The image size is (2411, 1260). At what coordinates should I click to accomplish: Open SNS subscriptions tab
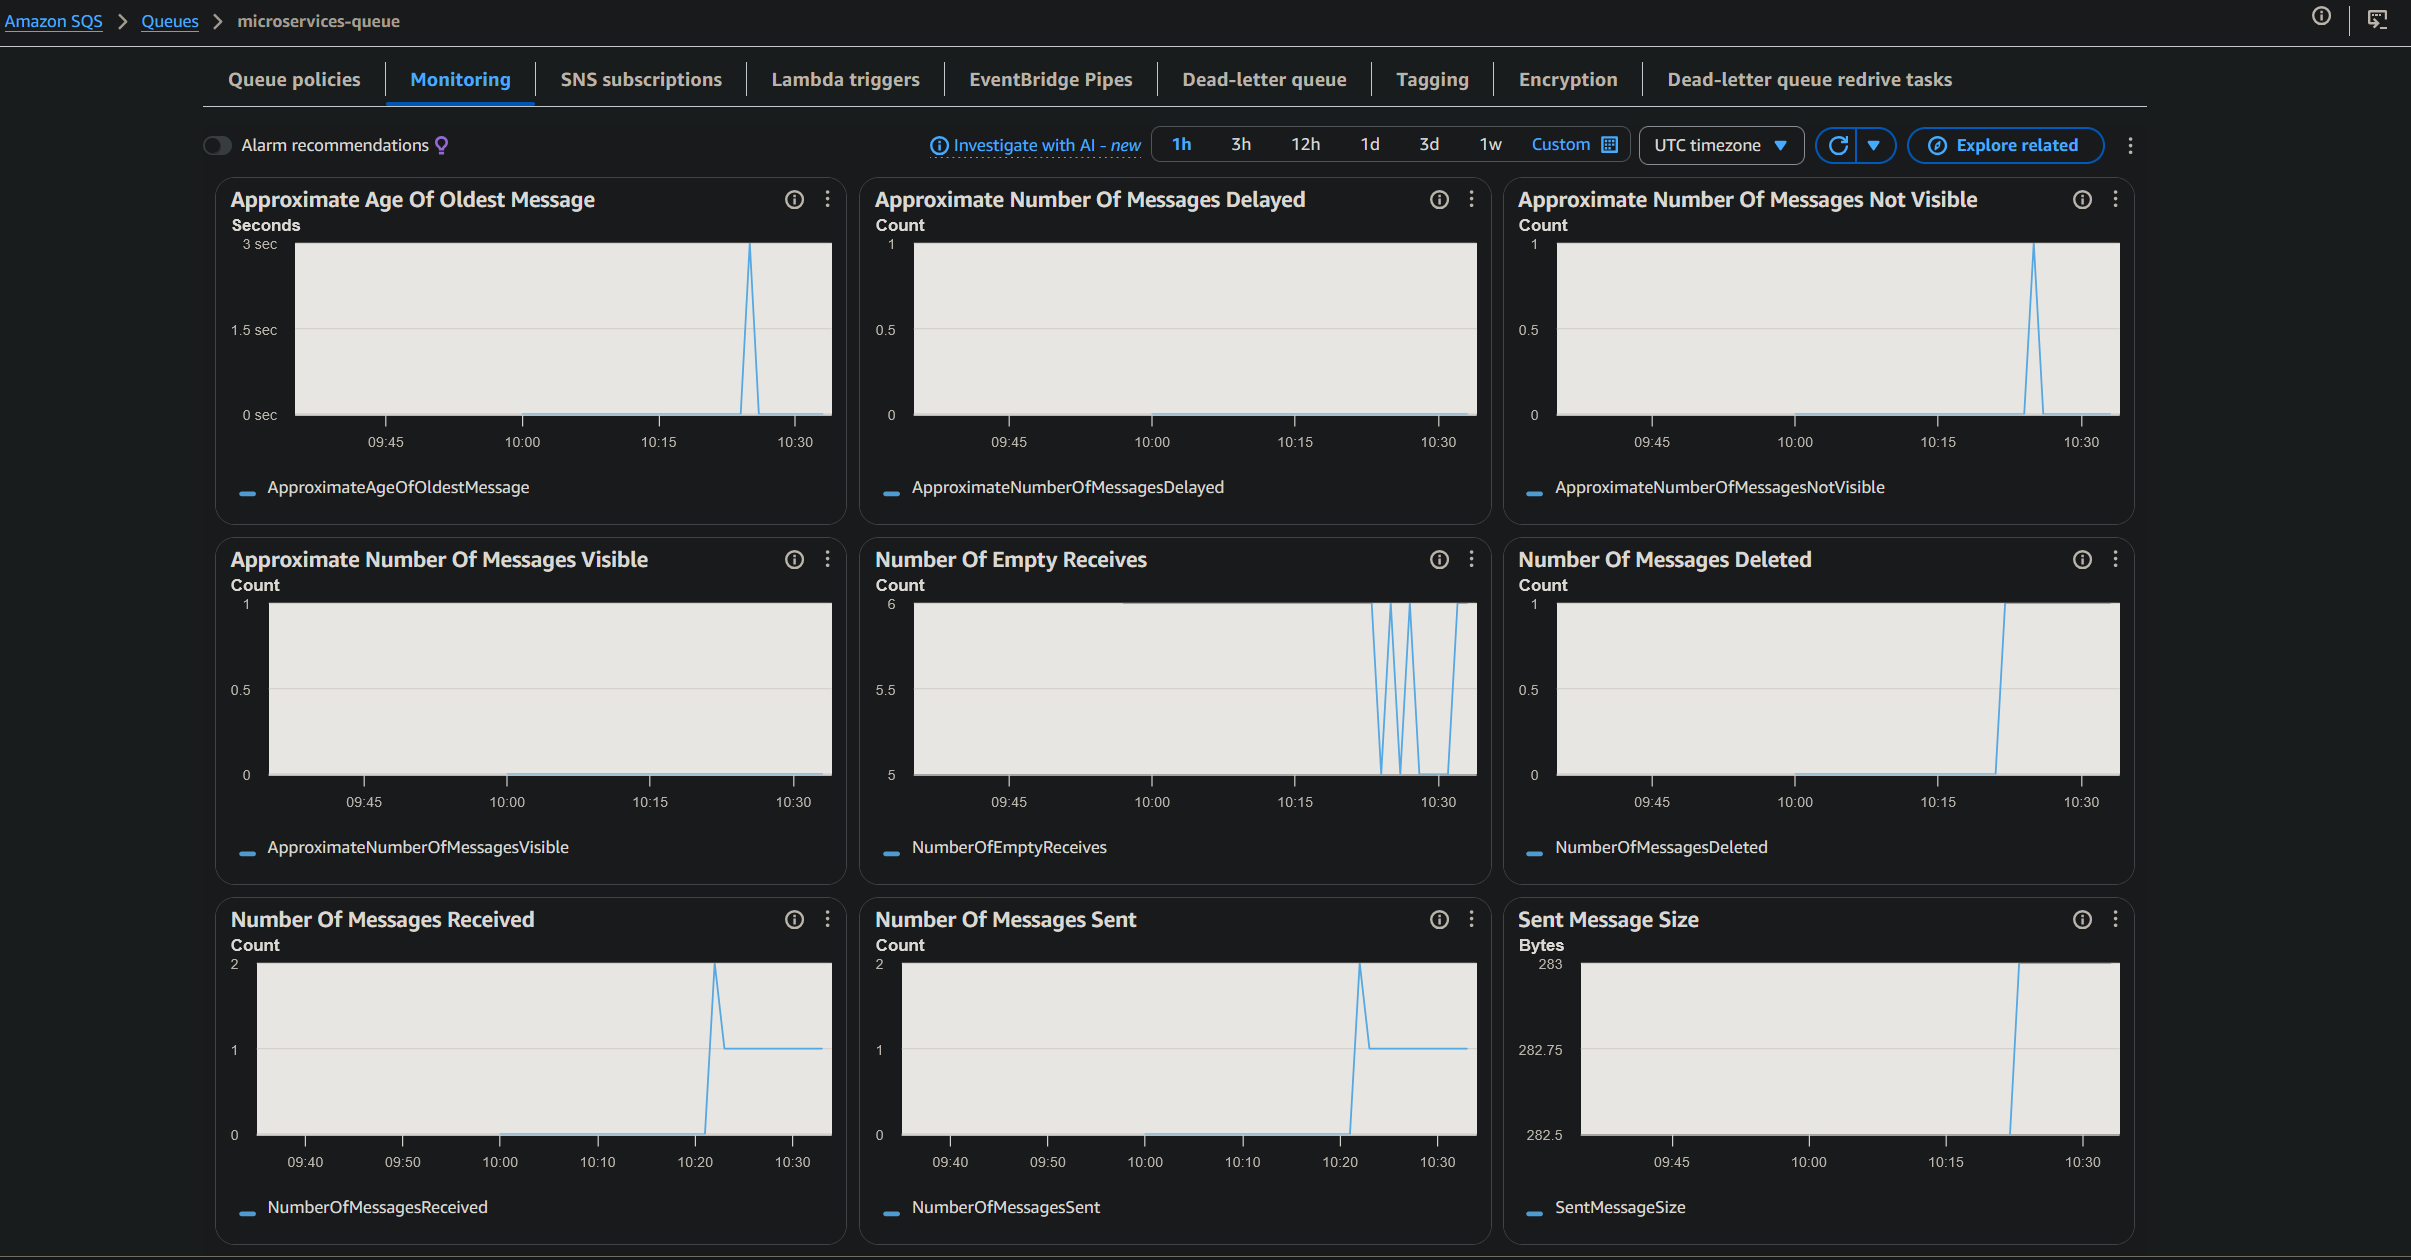[641, 80]
